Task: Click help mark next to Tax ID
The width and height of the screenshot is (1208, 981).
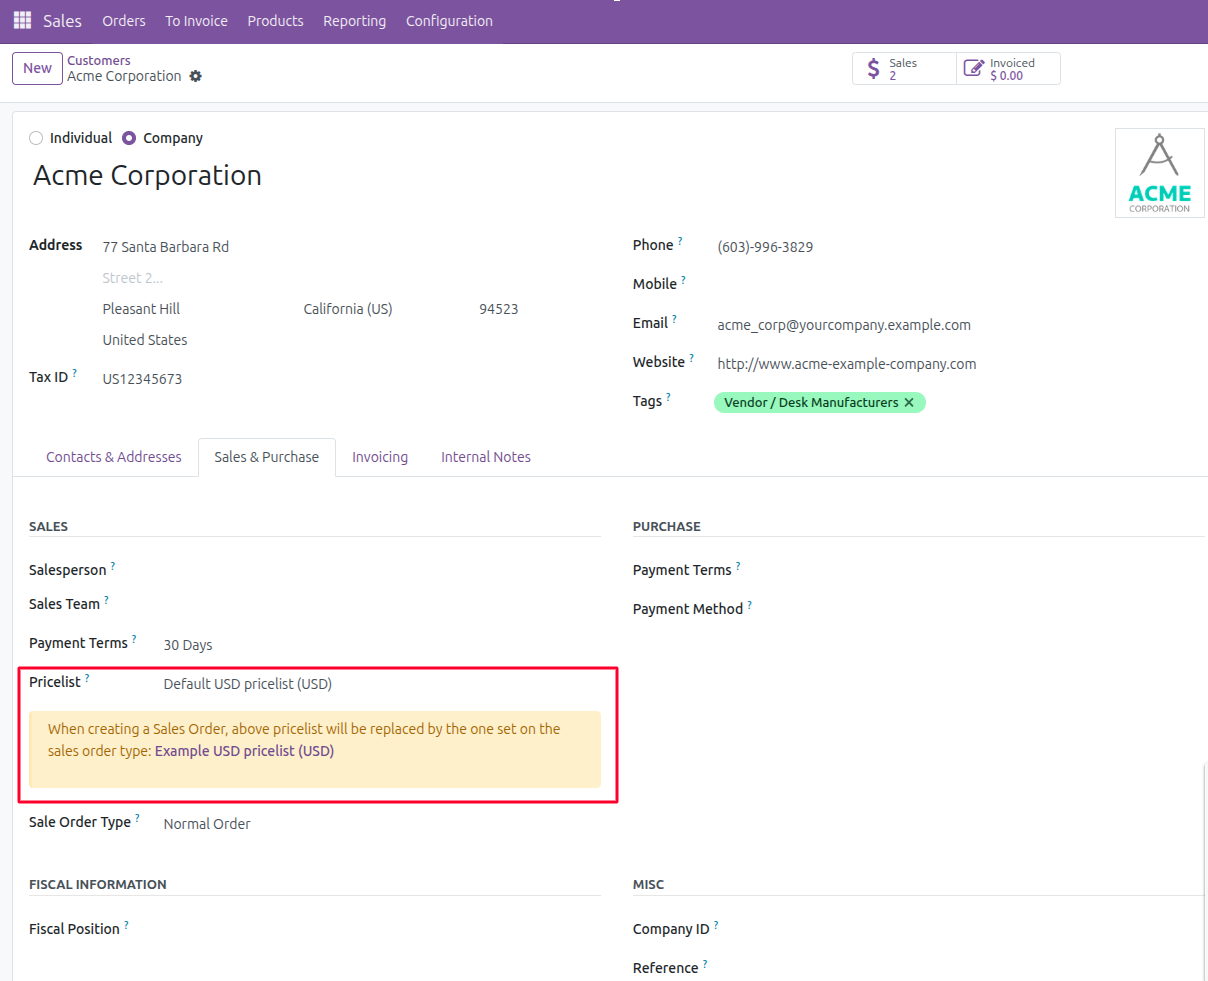Action: (x=75, y=373)
